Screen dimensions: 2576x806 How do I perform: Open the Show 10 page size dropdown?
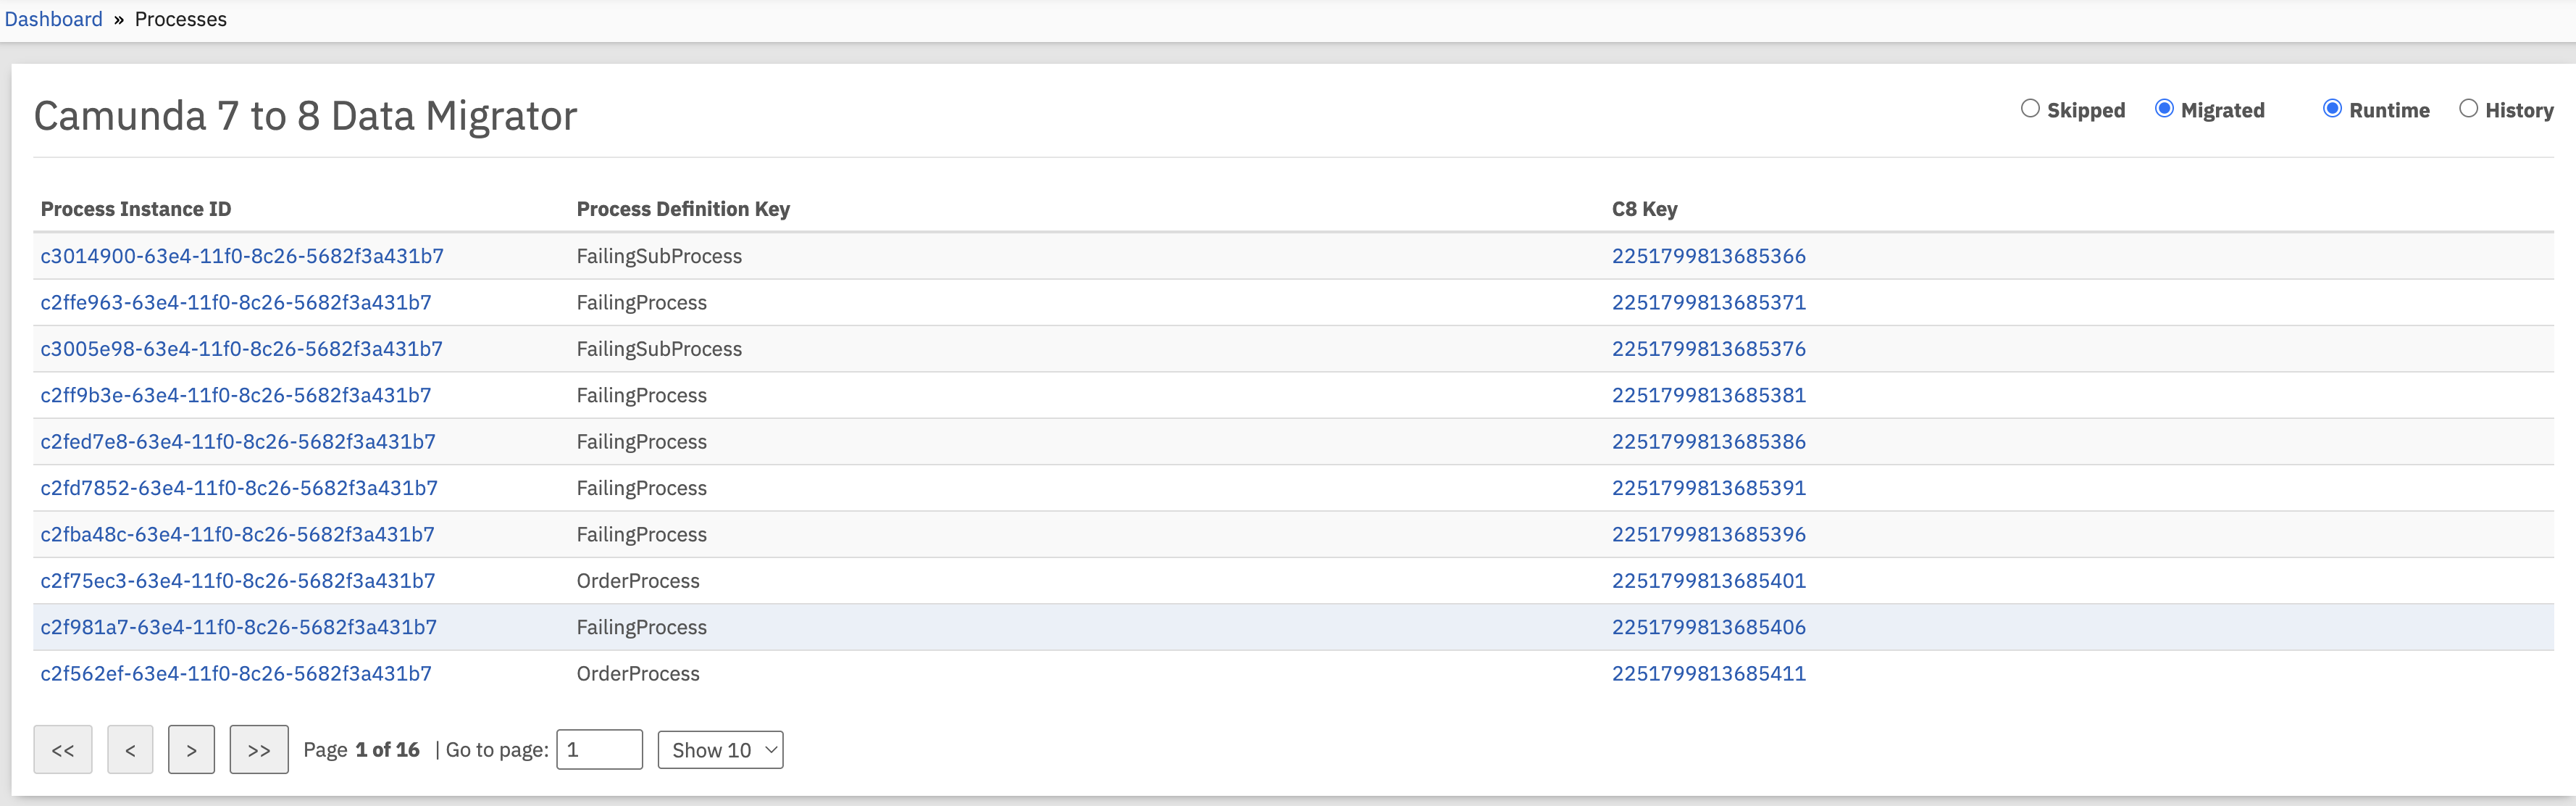[720, 750]
